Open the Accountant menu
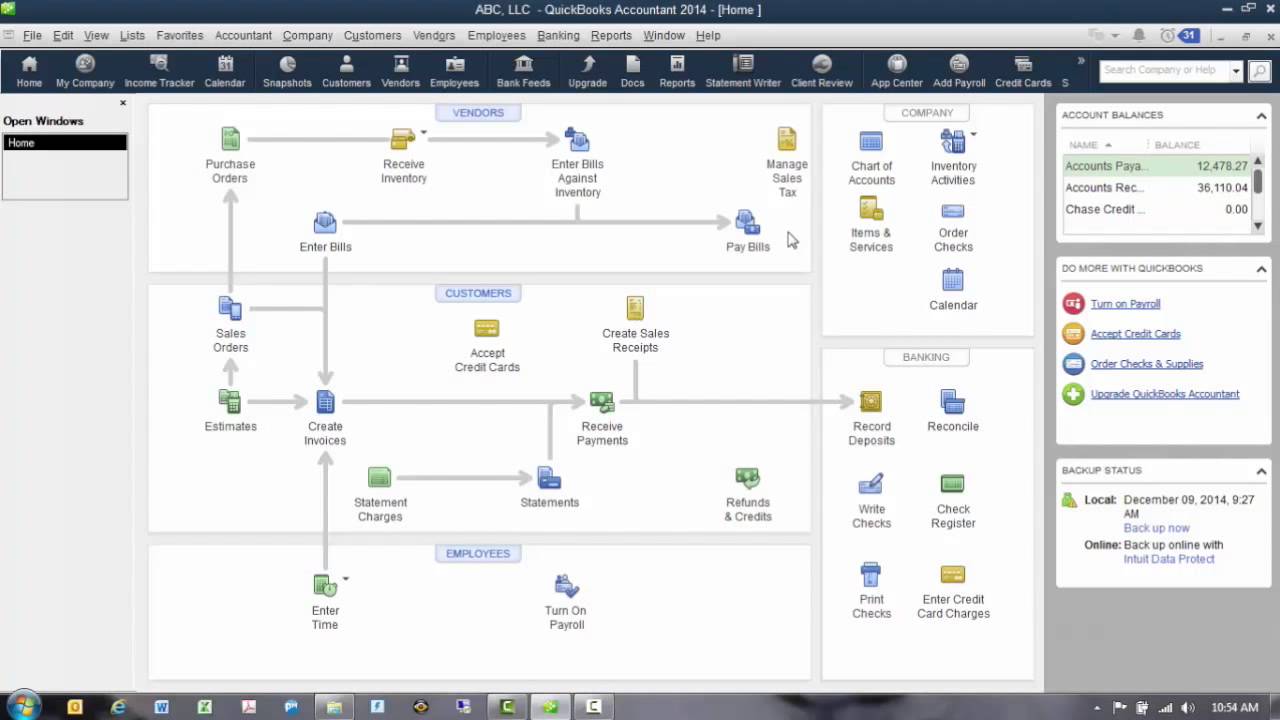The image size is (1280, 720). click(x=243, y=35)
